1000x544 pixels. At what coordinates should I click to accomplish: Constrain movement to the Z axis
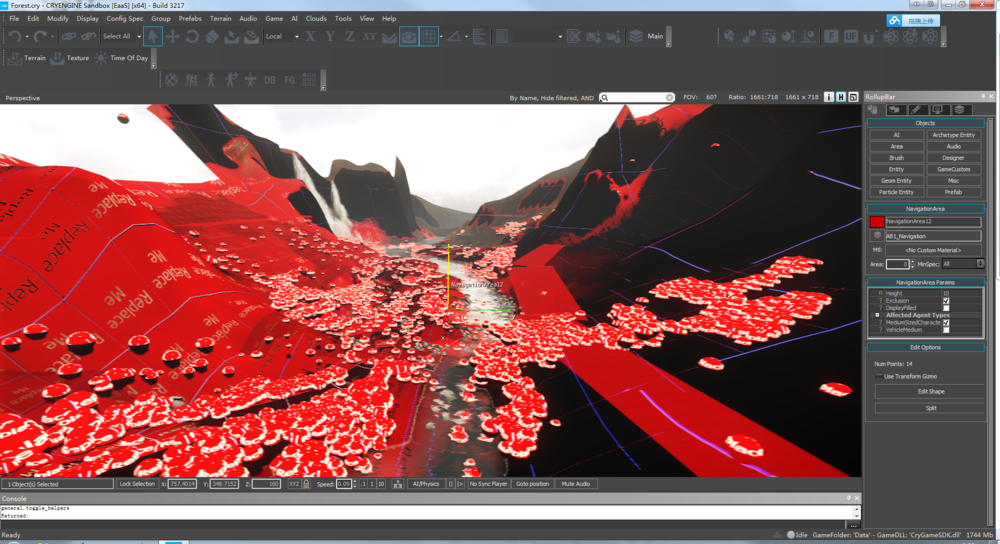(349, 36)
